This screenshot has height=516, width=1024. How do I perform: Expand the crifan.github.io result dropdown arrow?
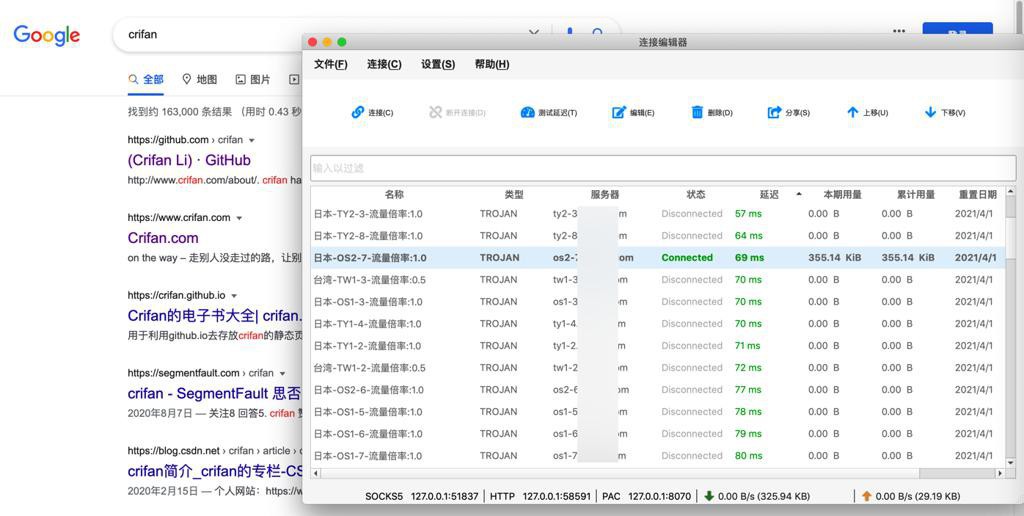click(234, 296)
